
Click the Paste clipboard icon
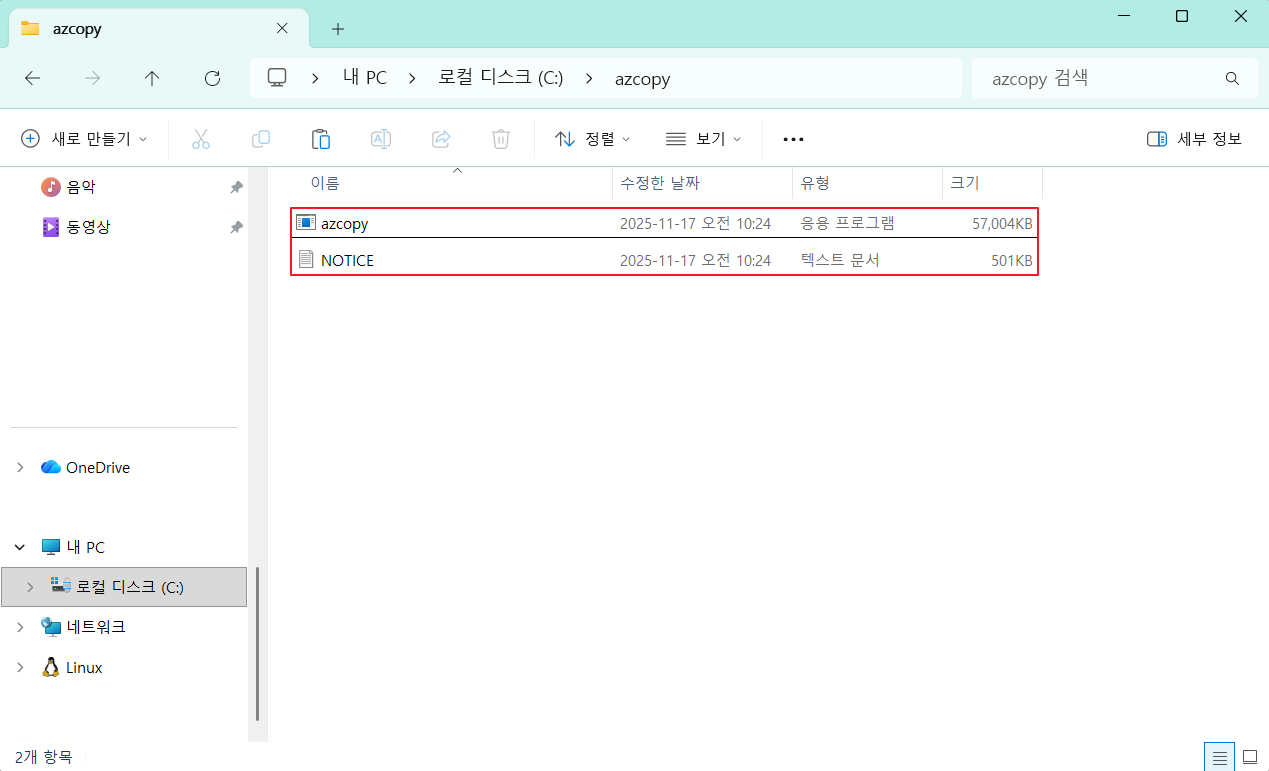321,139
